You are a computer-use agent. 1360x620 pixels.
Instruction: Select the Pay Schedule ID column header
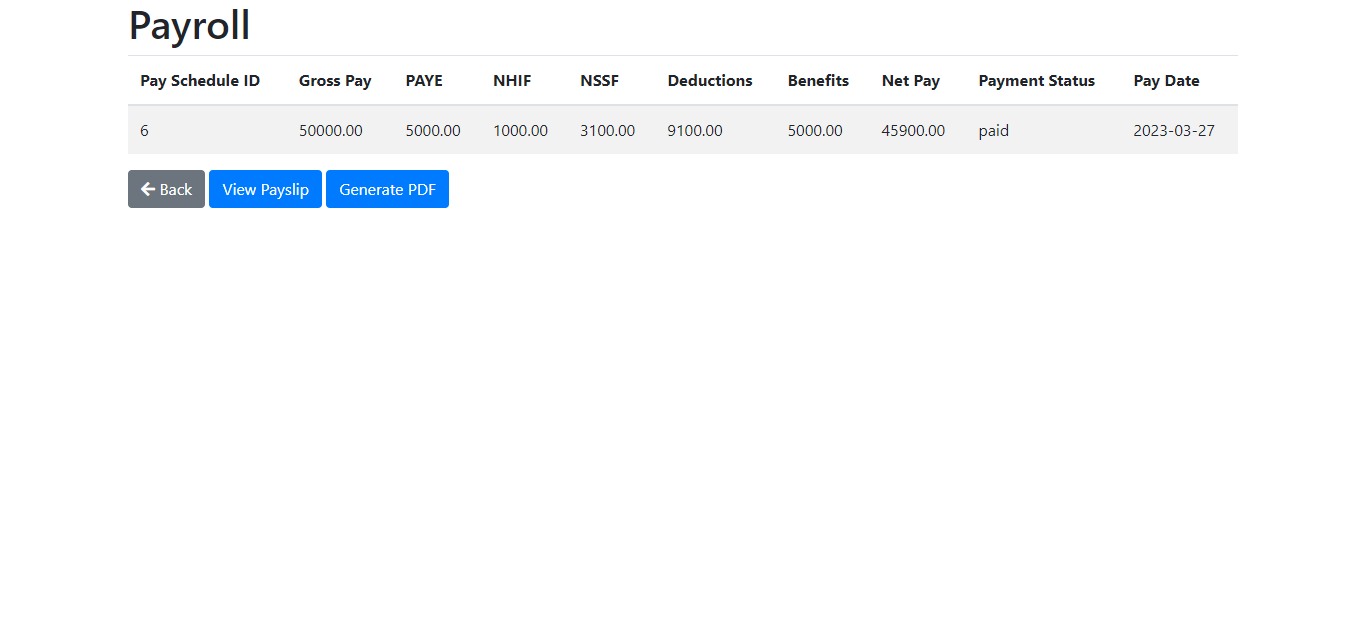click(x=200, y=81)
